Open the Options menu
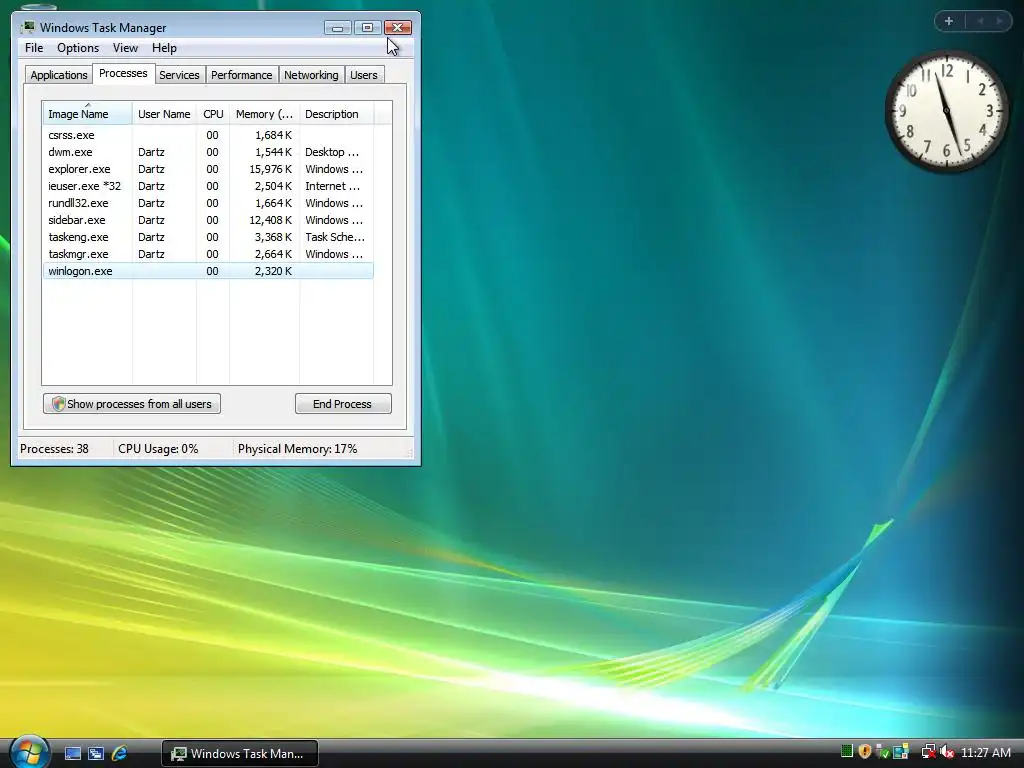The image size is (1024, 768). coord(78,48)
